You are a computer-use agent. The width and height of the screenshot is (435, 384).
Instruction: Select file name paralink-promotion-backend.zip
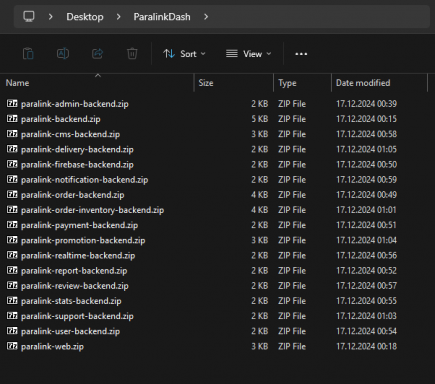tap(83, 240)
